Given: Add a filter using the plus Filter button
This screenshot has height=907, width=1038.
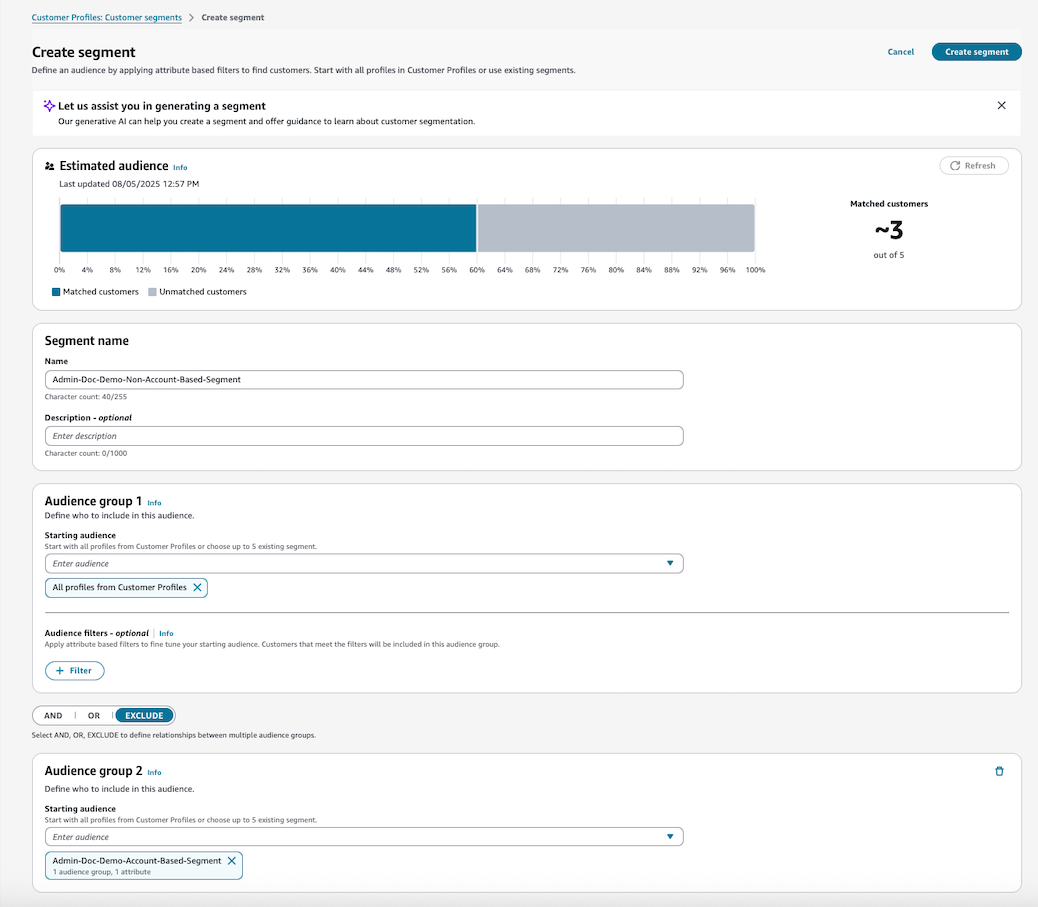Looking at the screenshot, I should 74,670.
